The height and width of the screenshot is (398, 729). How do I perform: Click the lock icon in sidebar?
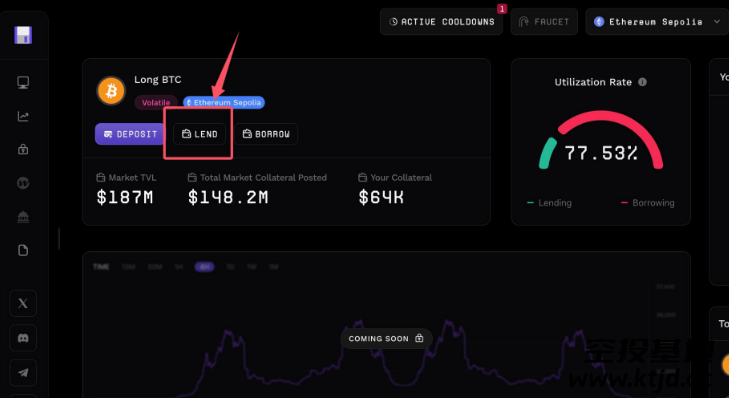pyautogui.click(x=23, y=150)
